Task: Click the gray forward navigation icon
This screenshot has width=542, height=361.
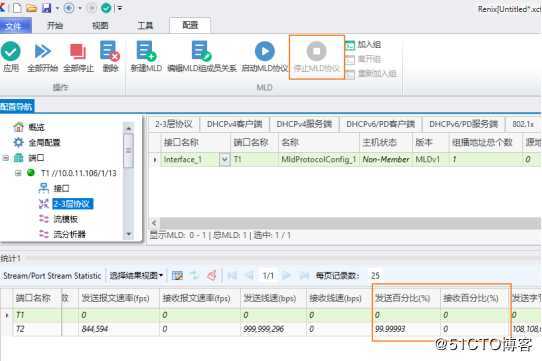Action: [92, 8]
